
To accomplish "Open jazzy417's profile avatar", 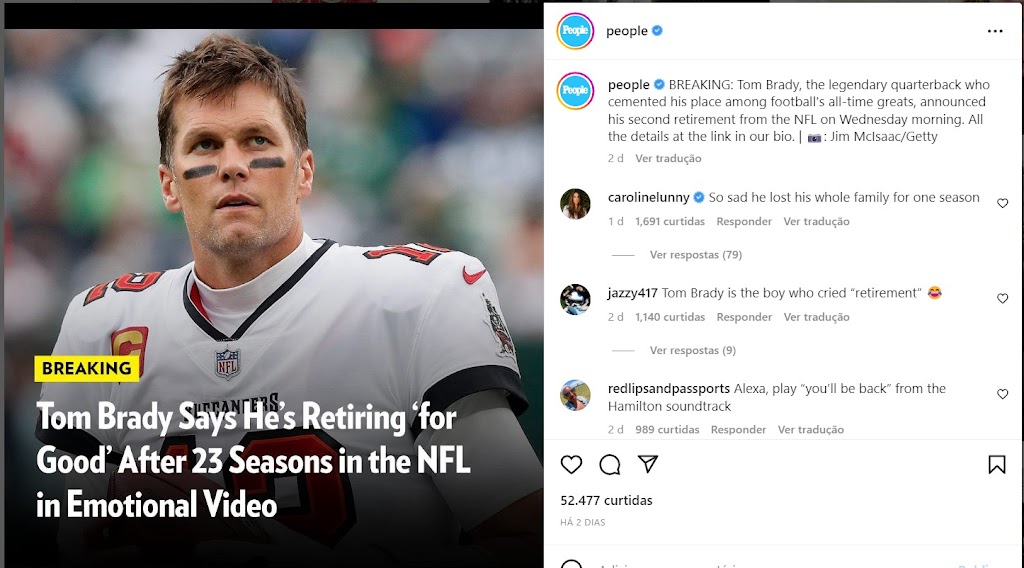I will [x=575, y=299].
